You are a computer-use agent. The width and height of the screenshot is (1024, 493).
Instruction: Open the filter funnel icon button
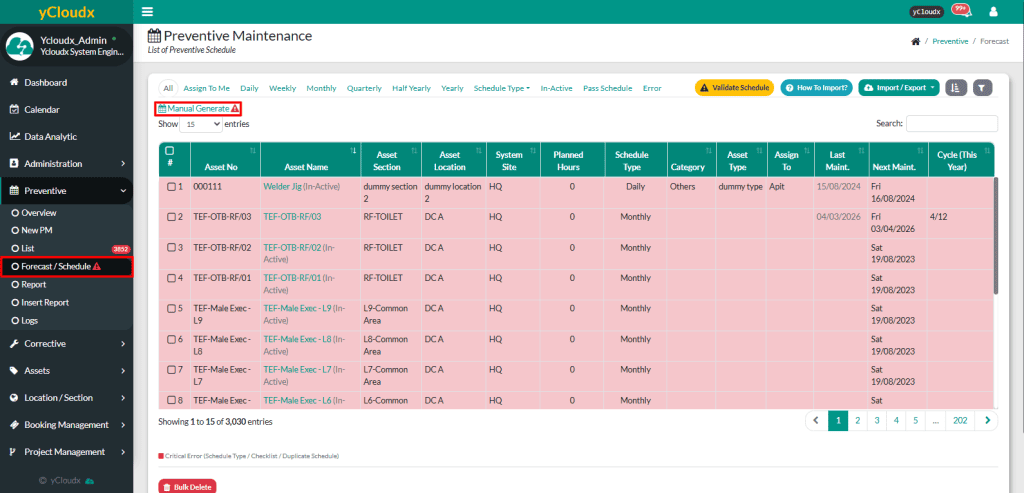[x=982, y=88]
